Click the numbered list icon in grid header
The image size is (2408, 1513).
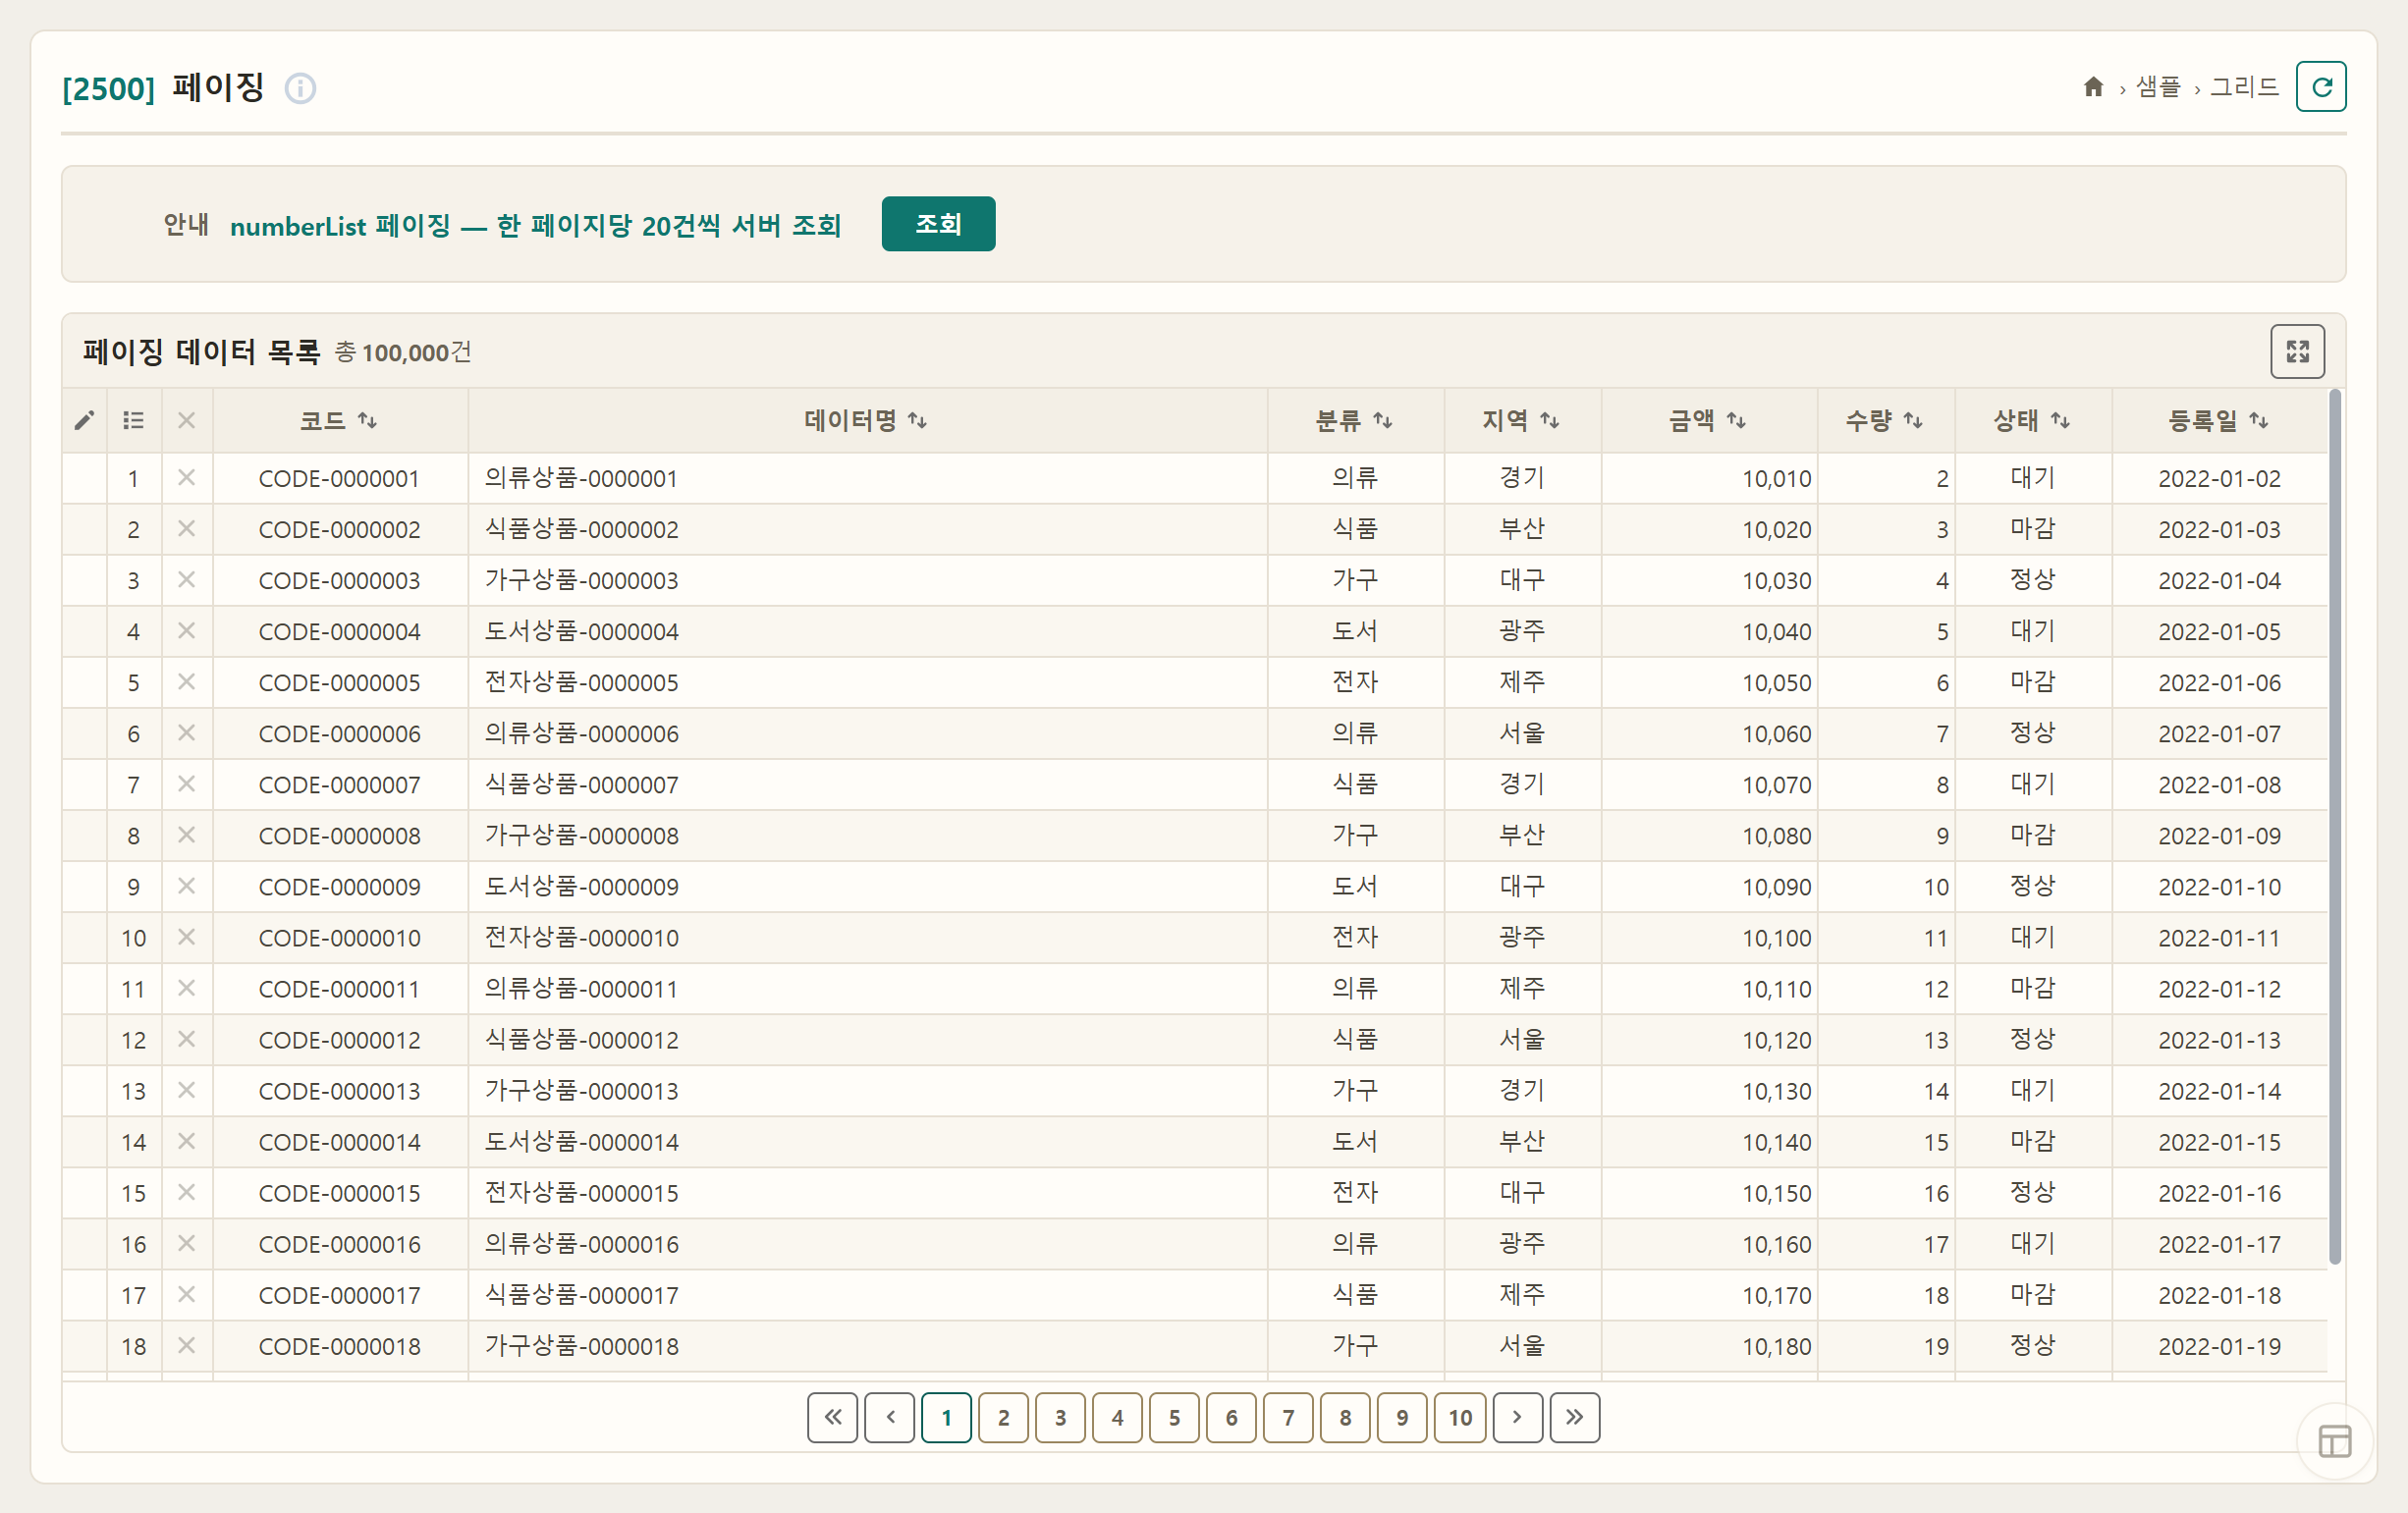(133, 420)
